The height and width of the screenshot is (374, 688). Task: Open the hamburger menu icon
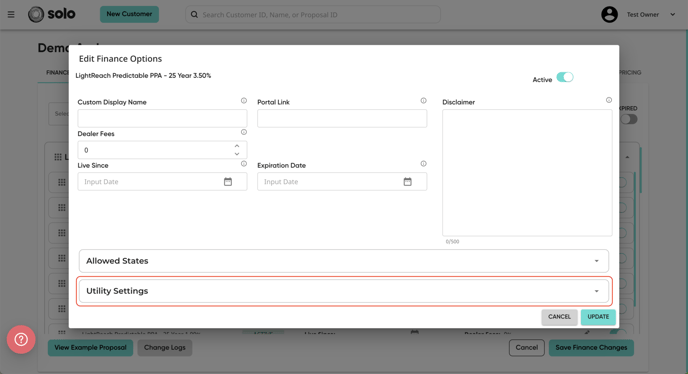pos(11,14)
